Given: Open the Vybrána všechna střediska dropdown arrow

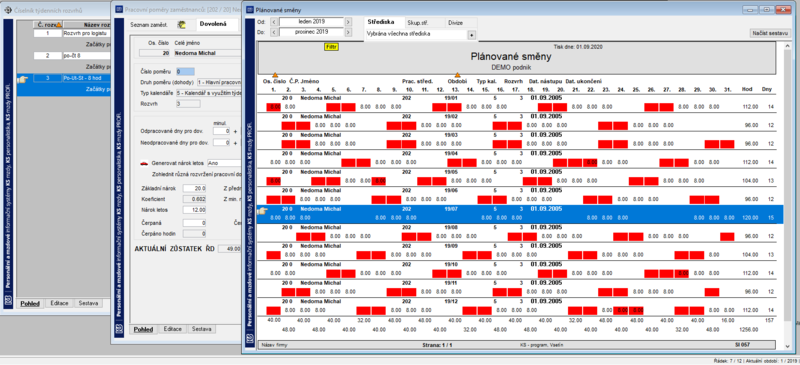Looking at the screenshot, I should [x=471, y=35].
